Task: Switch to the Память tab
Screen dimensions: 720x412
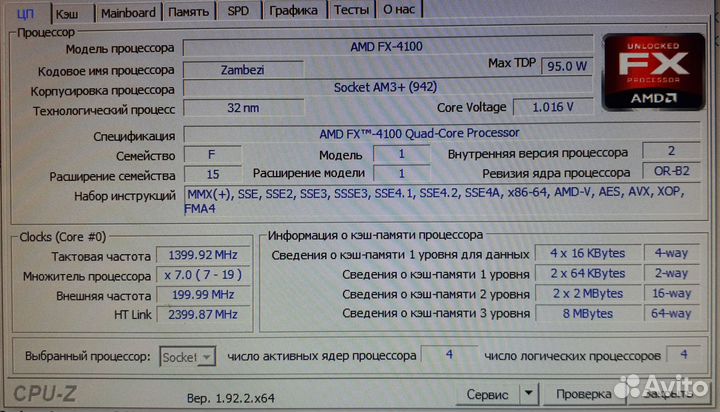Action: (x=188, y=12)
